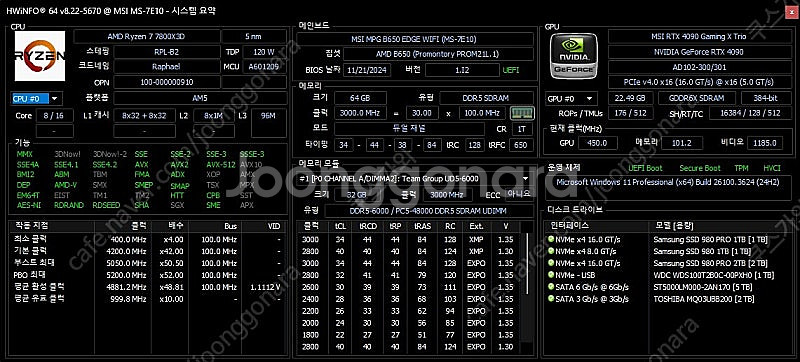Screen dimensions: 800x362
Task: Click the NVIDIA GeForce GPU logo
Action: tap(574, 56)
